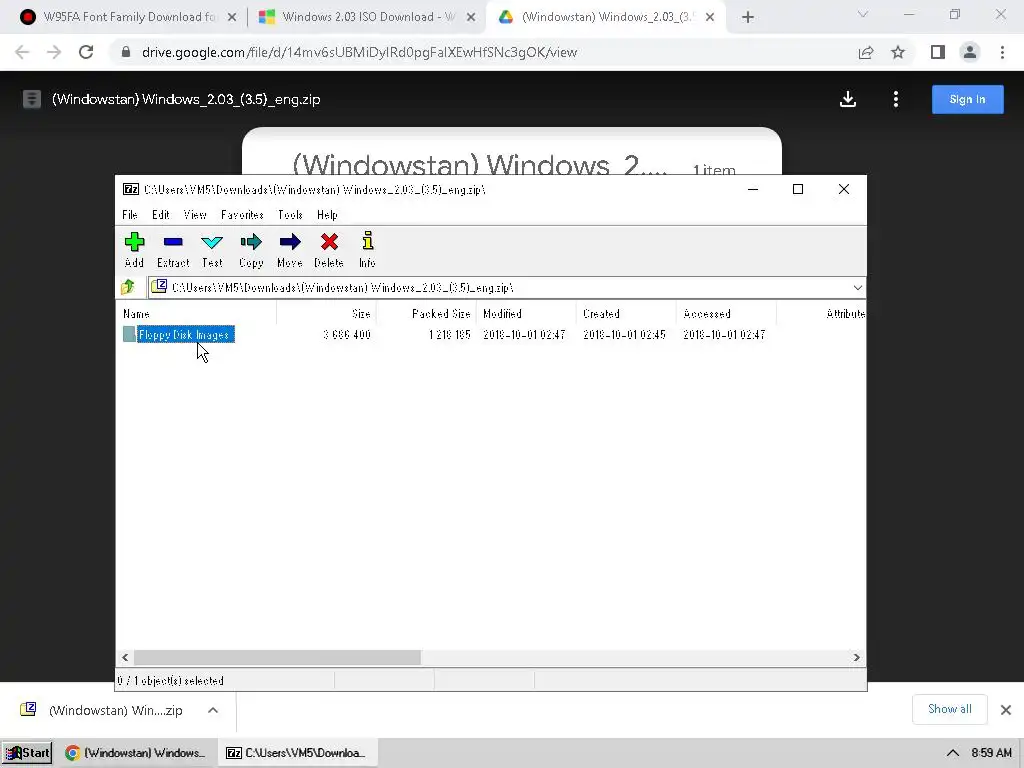Click horizontal scrollbar left arrow
The image size is (1024, 768).
click(x=125, y=658)
